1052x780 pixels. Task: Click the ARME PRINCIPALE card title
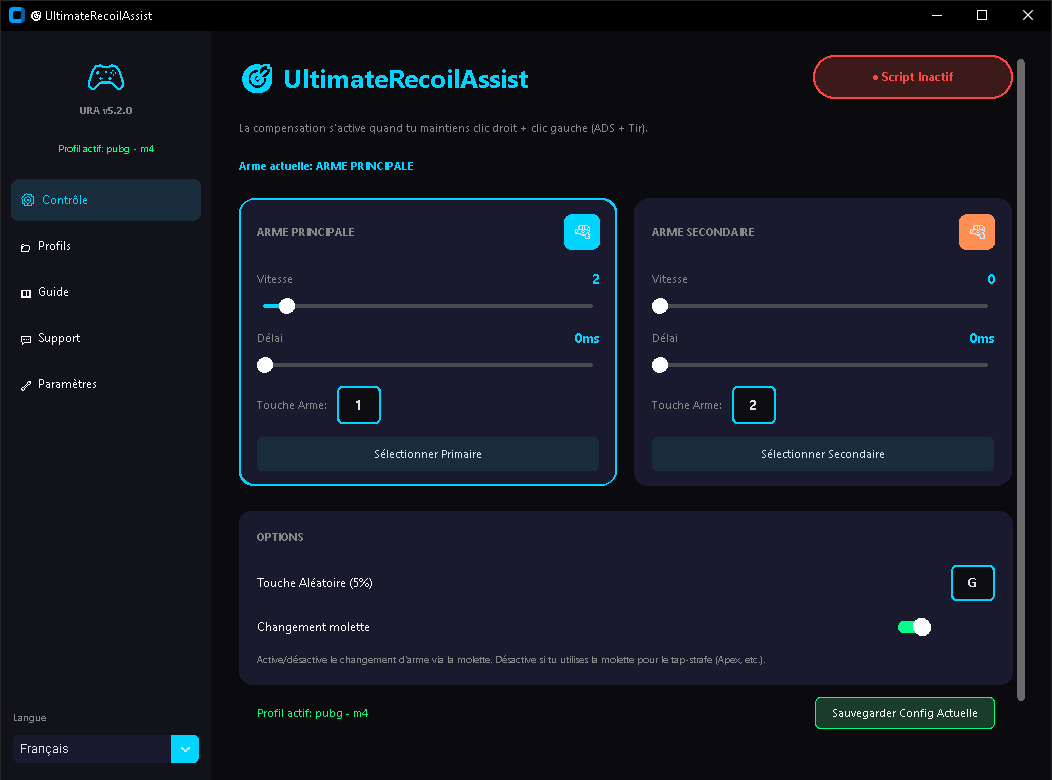[305, 232]
